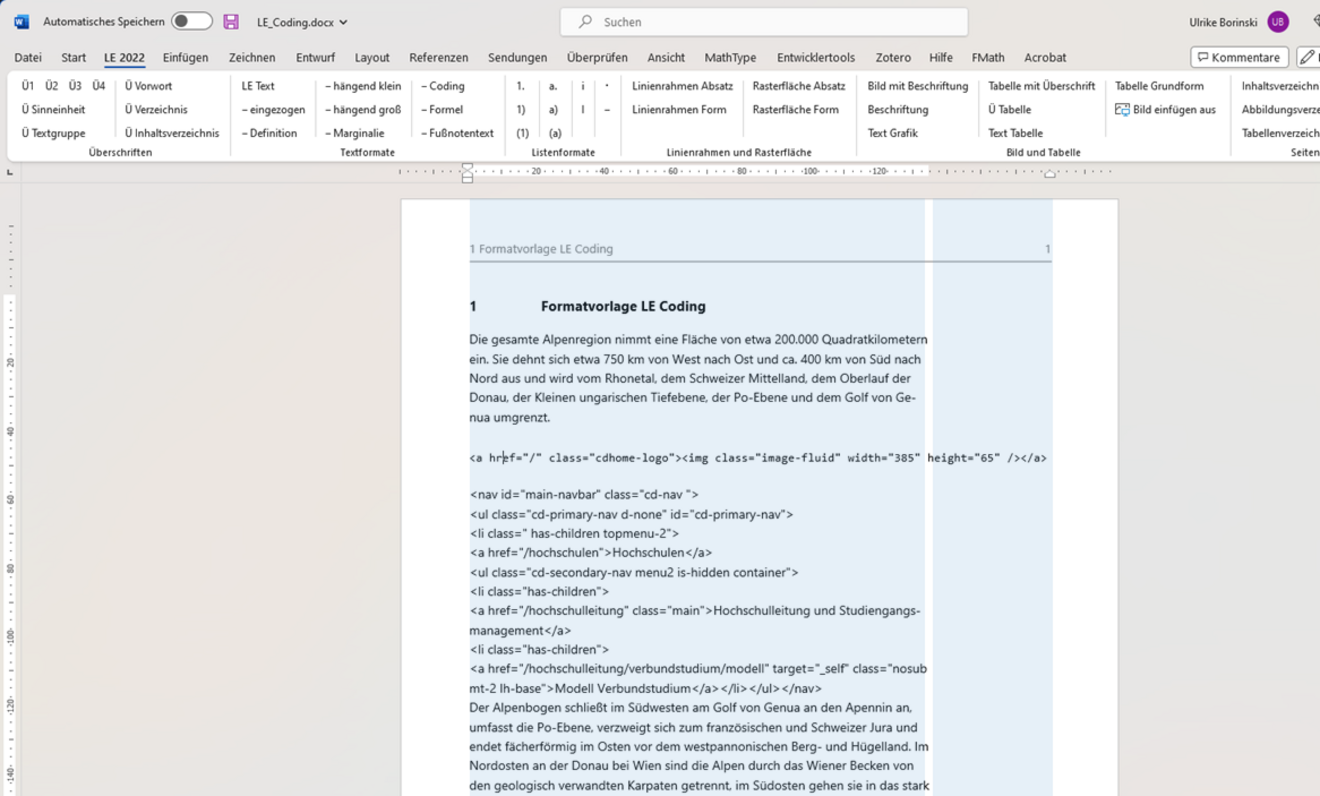This screenshot has width=1320, height=796.
Task: Apply the Ü2 heading style
Action: [51, 86]
